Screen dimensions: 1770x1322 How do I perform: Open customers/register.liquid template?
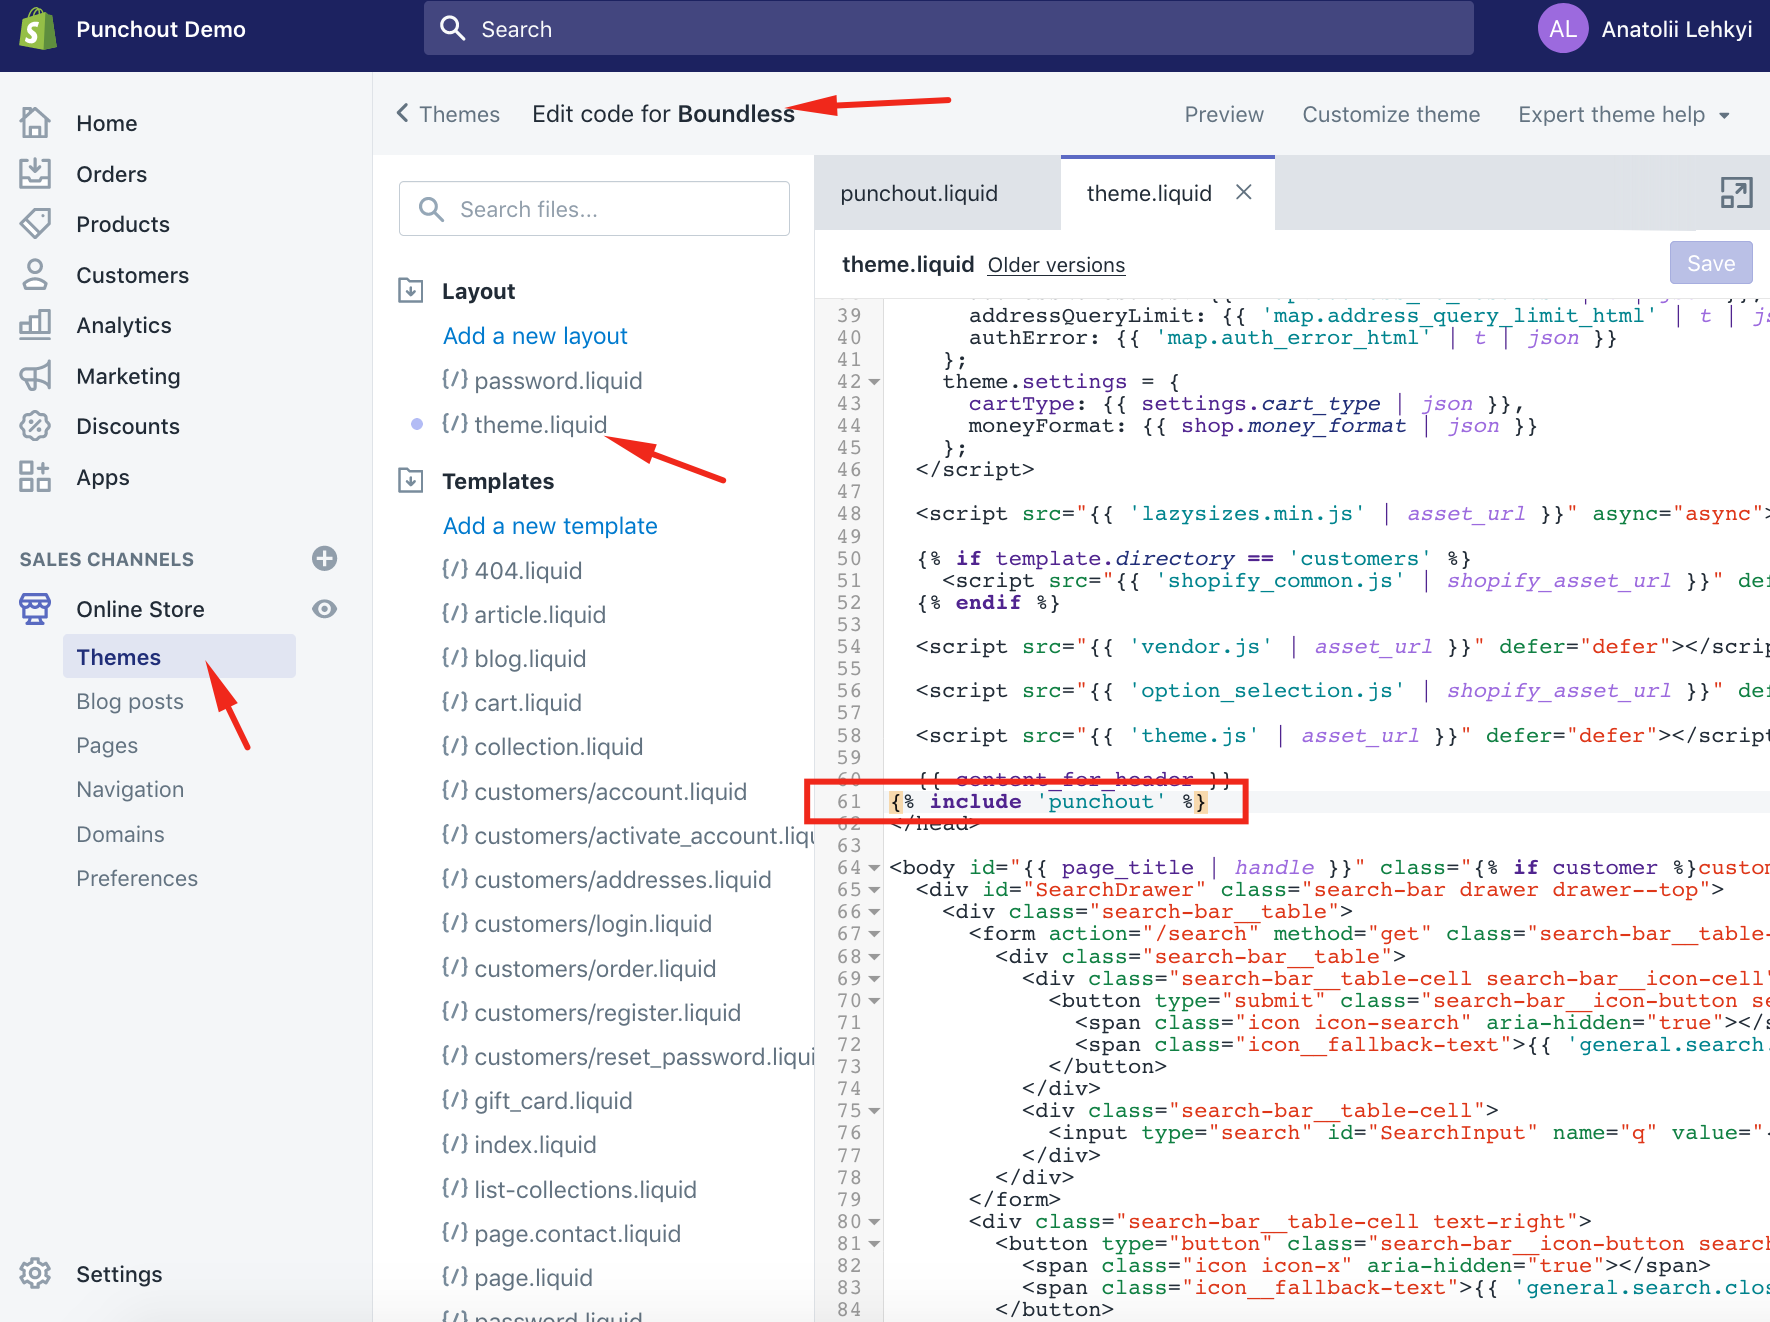591,1013
